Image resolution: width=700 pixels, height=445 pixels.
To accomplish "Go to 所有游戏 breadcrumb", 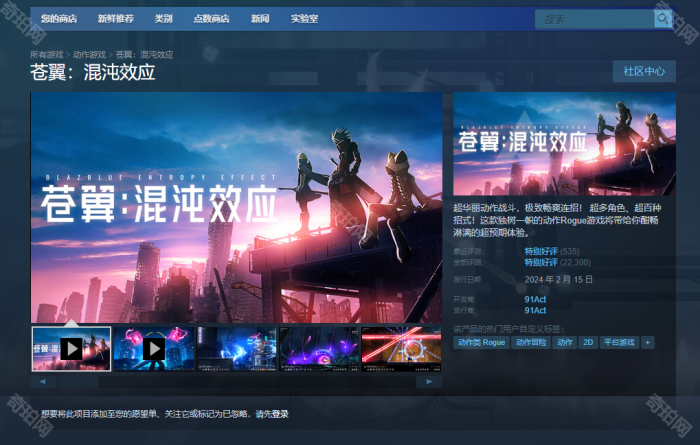I will [x=46, y=54].
